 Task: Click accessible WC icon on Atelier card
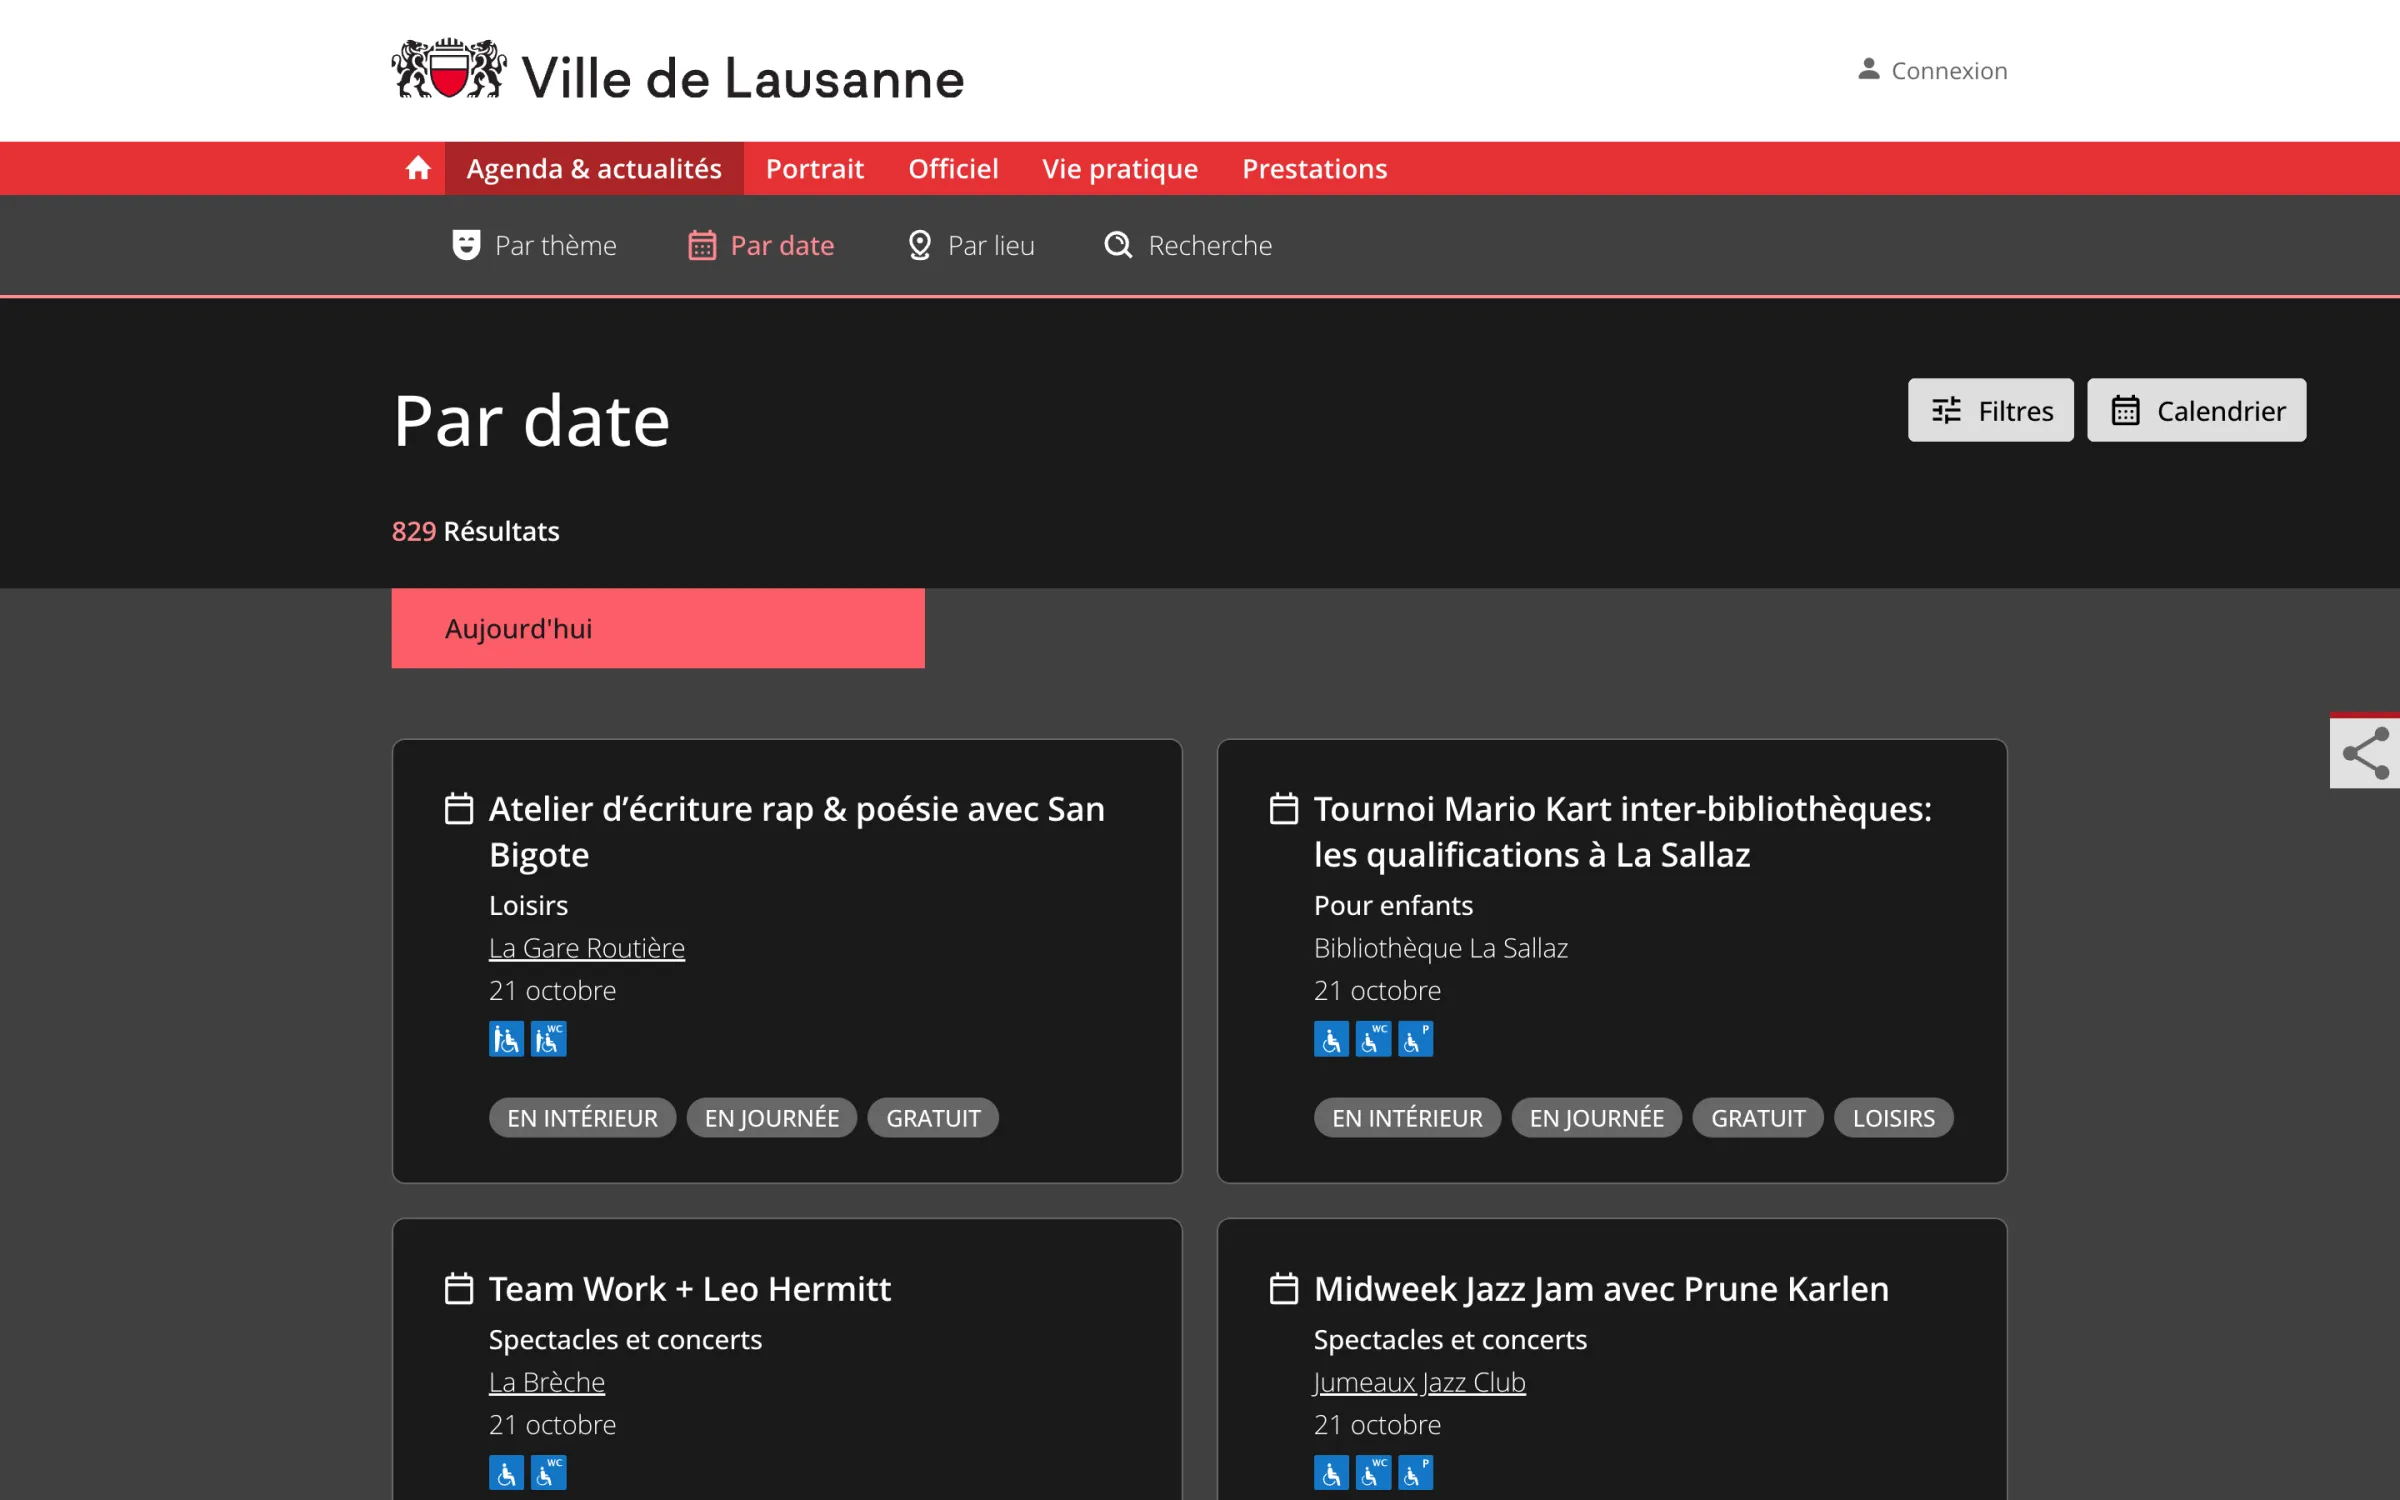point(548,1039)
